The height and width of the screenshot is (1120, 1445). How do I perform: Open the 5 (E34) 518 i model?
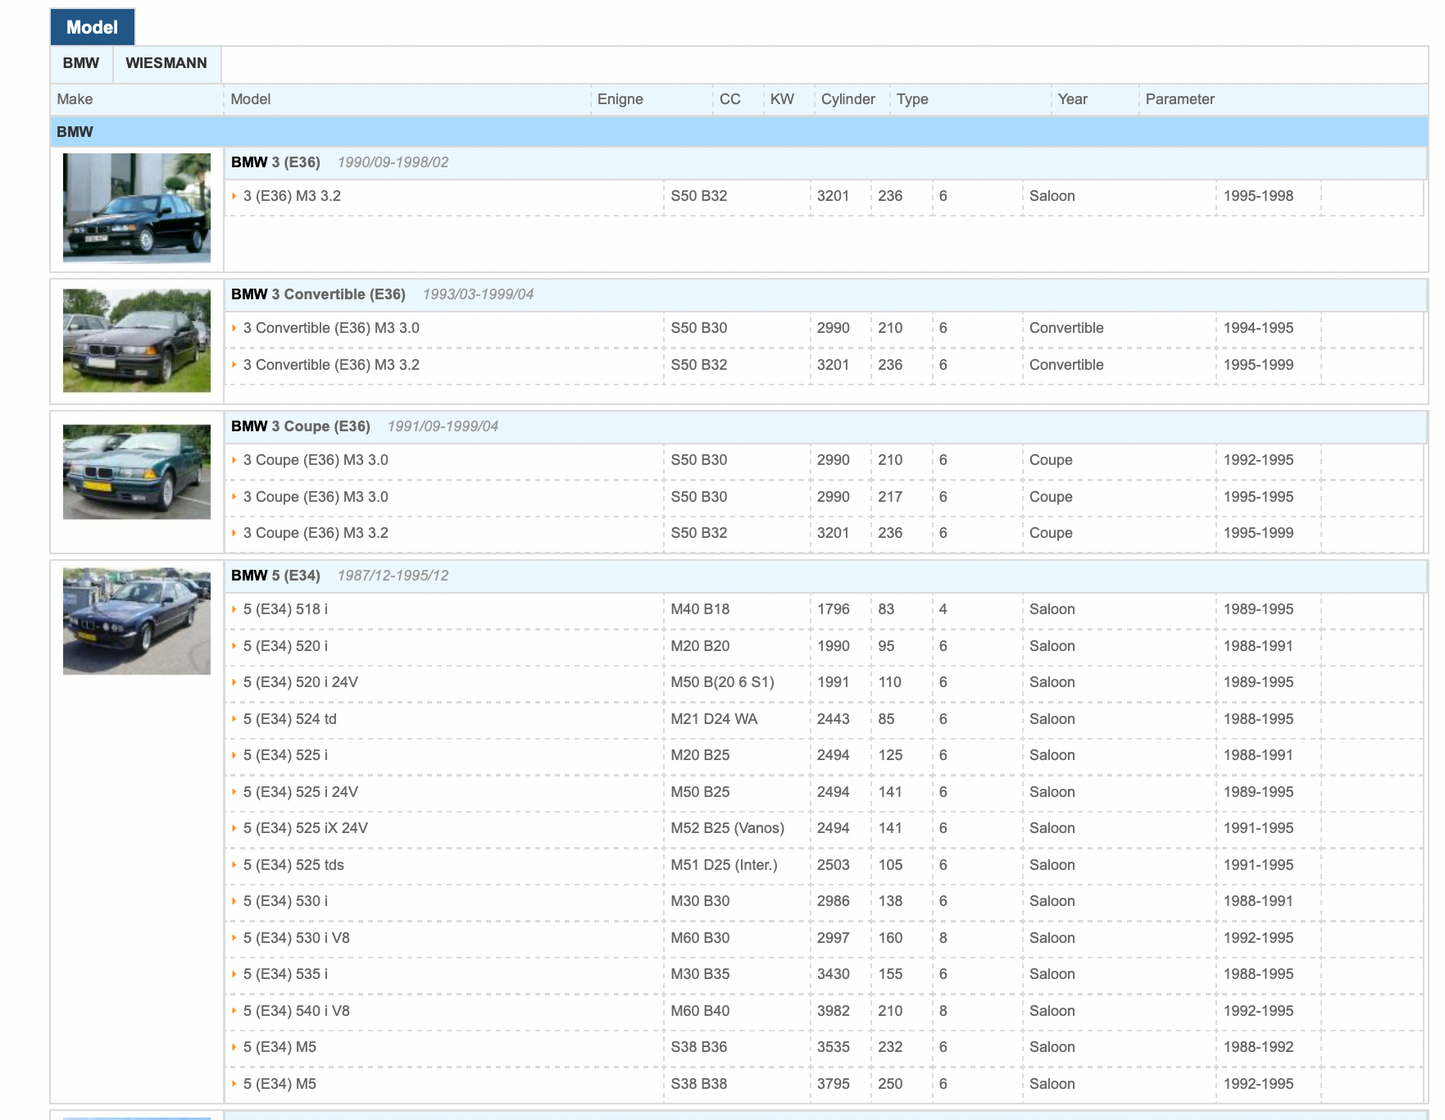click(x=285, y=609)
